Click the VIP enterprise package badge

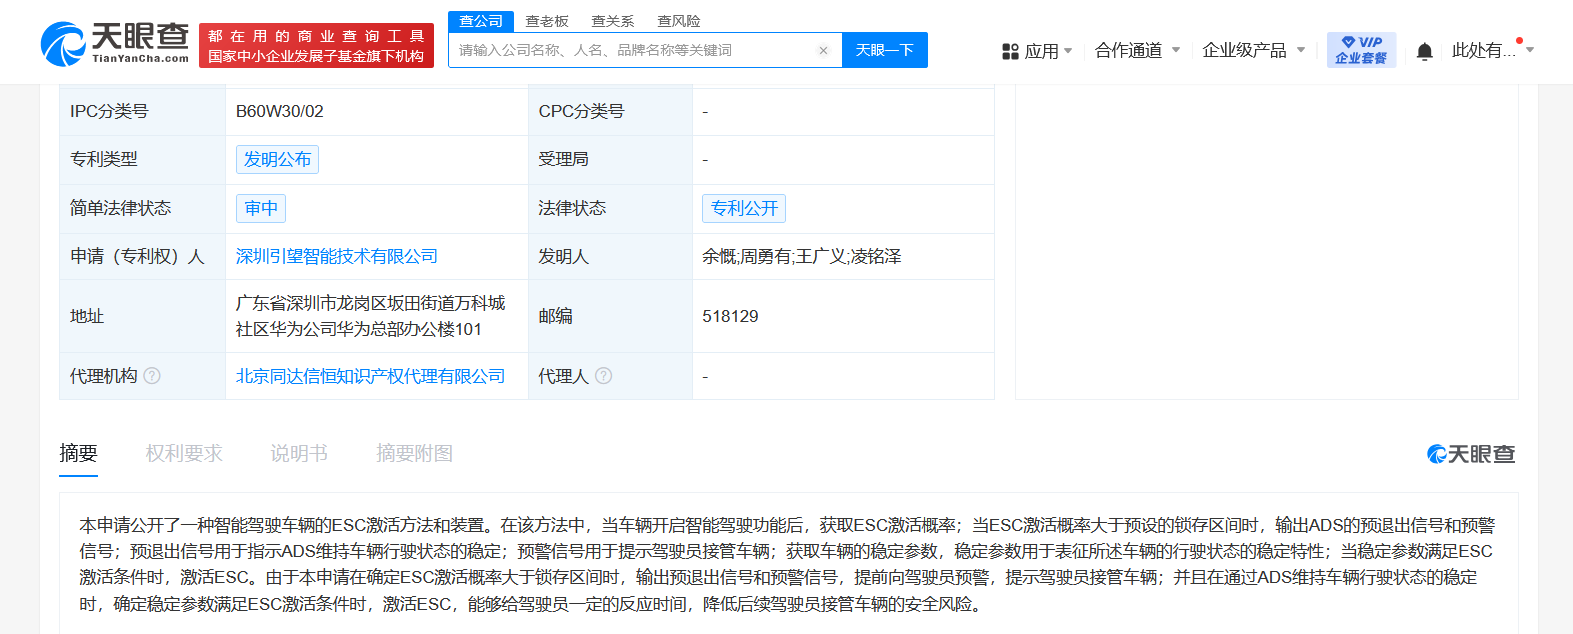pos(1361,50)
